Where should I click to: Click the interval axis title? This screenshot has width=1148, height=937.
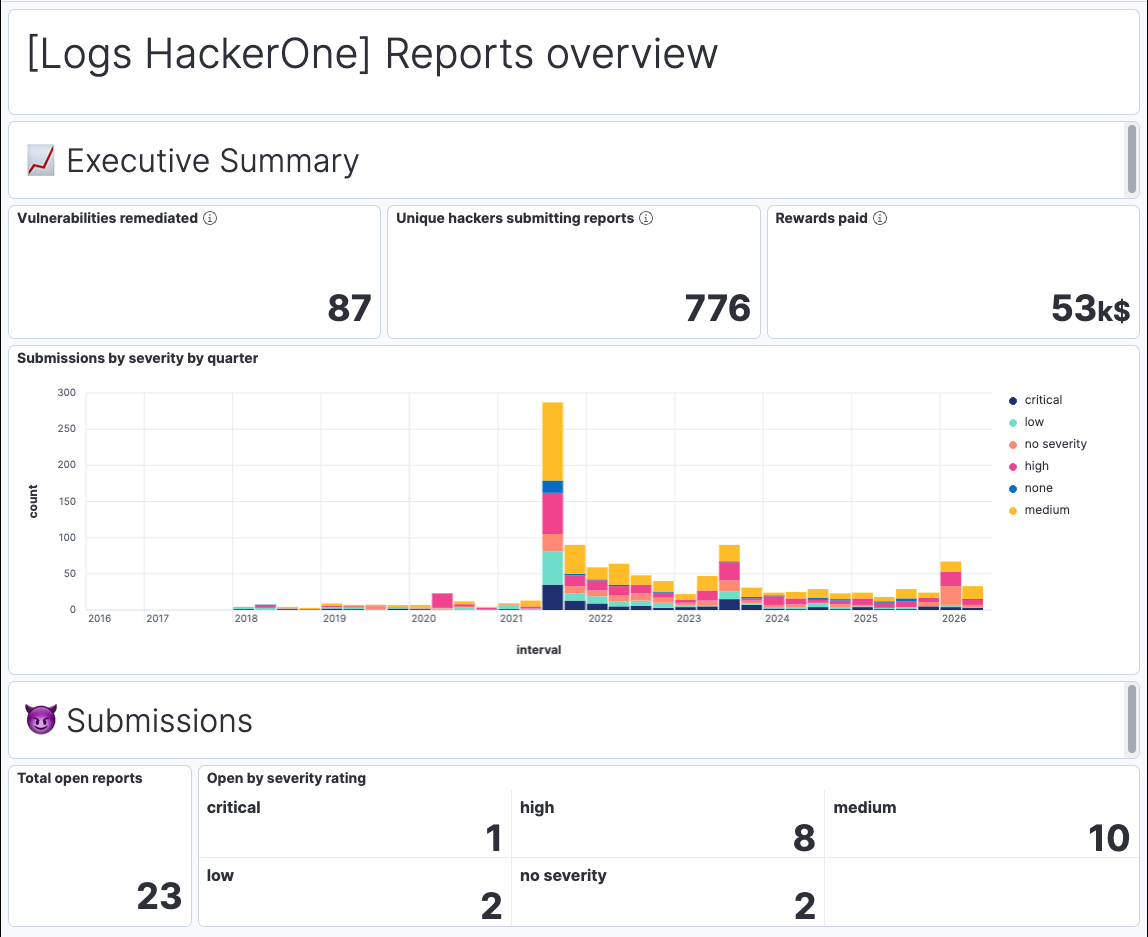coord(539,650)
